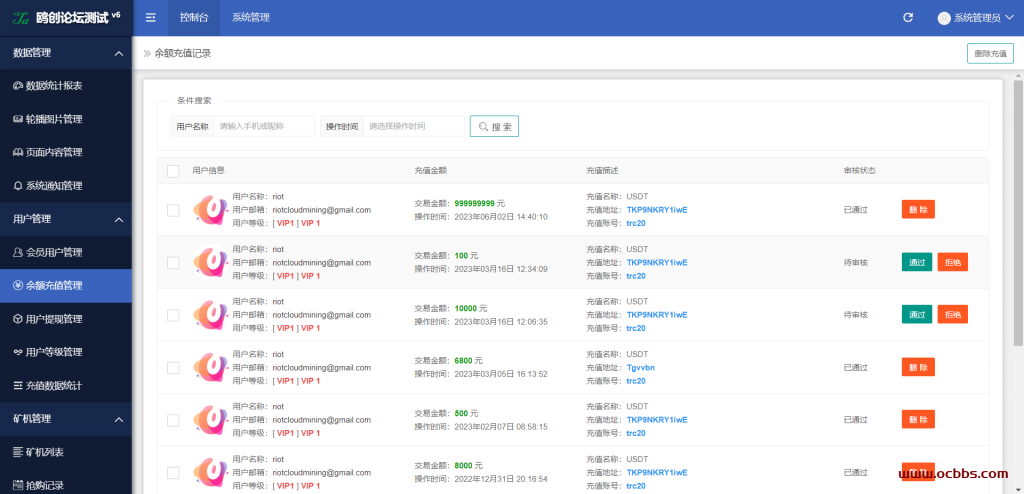Click the 搜索 button

point(494,126)
